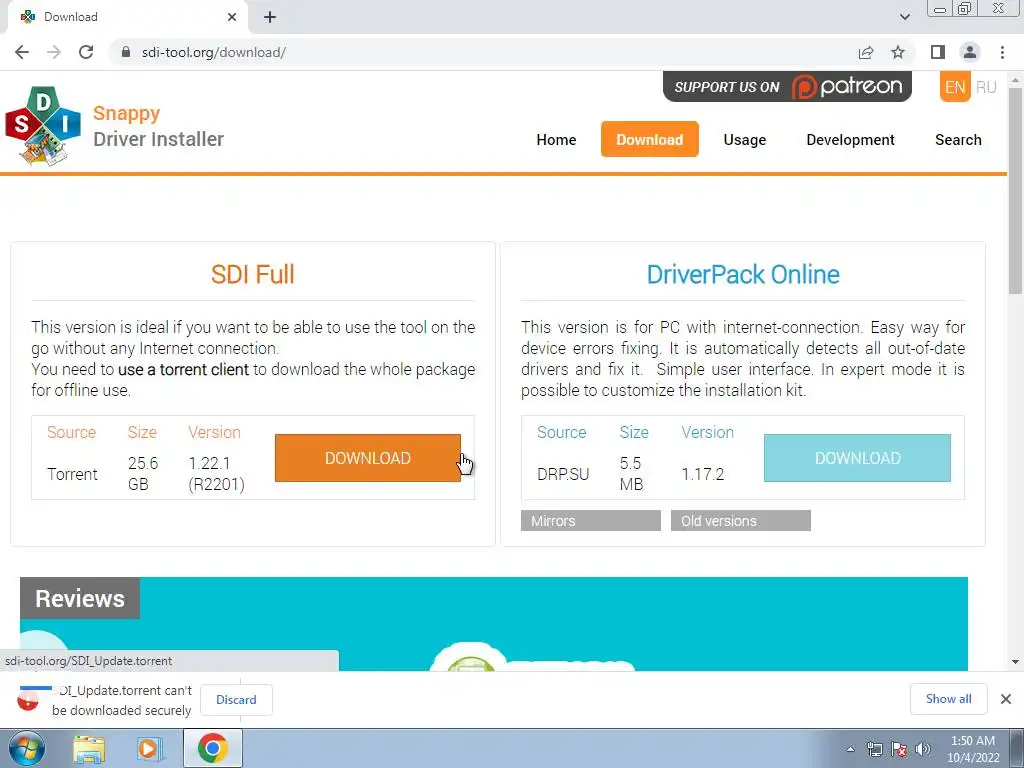Open the Support us on Patreon banner
The image size is (1024, 768).
click(x=787, y=87)
